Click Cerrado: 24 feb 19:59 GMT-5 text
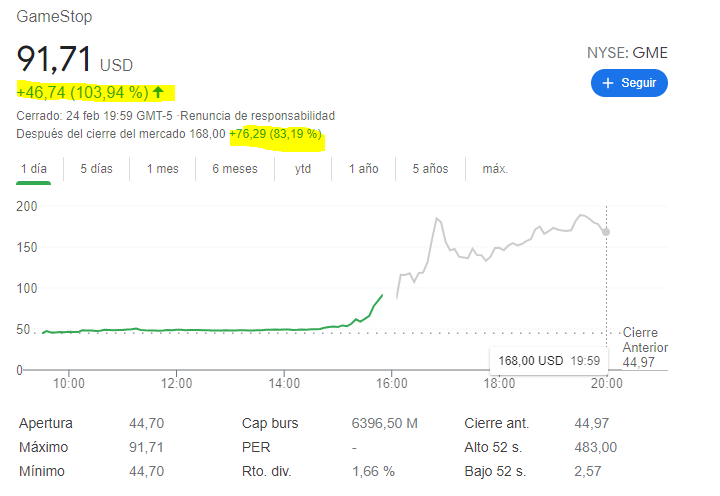 (94, 116)
